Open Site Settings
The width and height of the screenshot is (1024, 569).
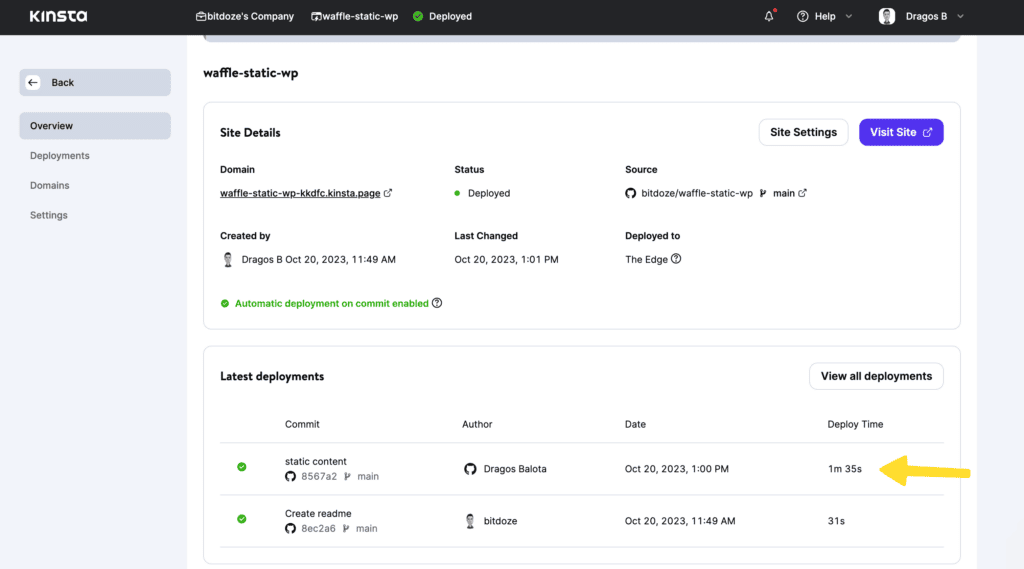(803, 132)
